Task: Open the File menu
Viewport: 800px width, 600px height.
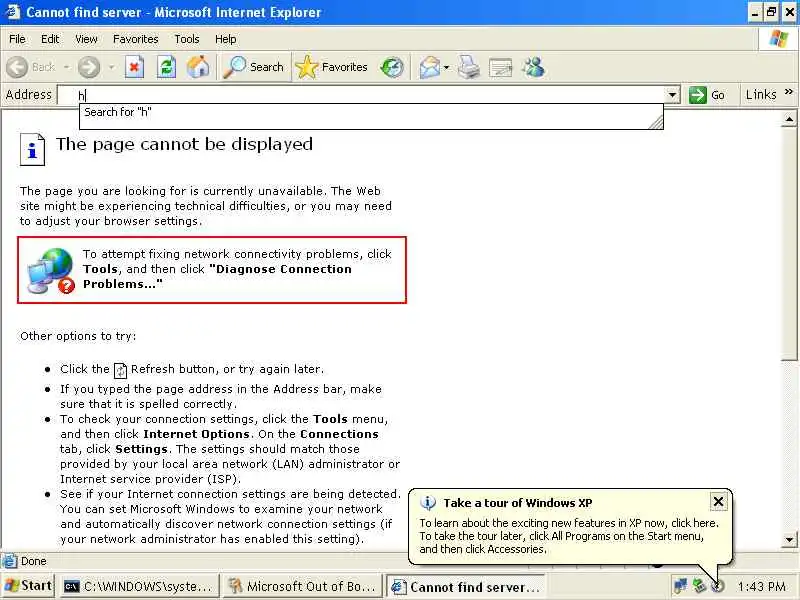Action: (x=17, y=39)
